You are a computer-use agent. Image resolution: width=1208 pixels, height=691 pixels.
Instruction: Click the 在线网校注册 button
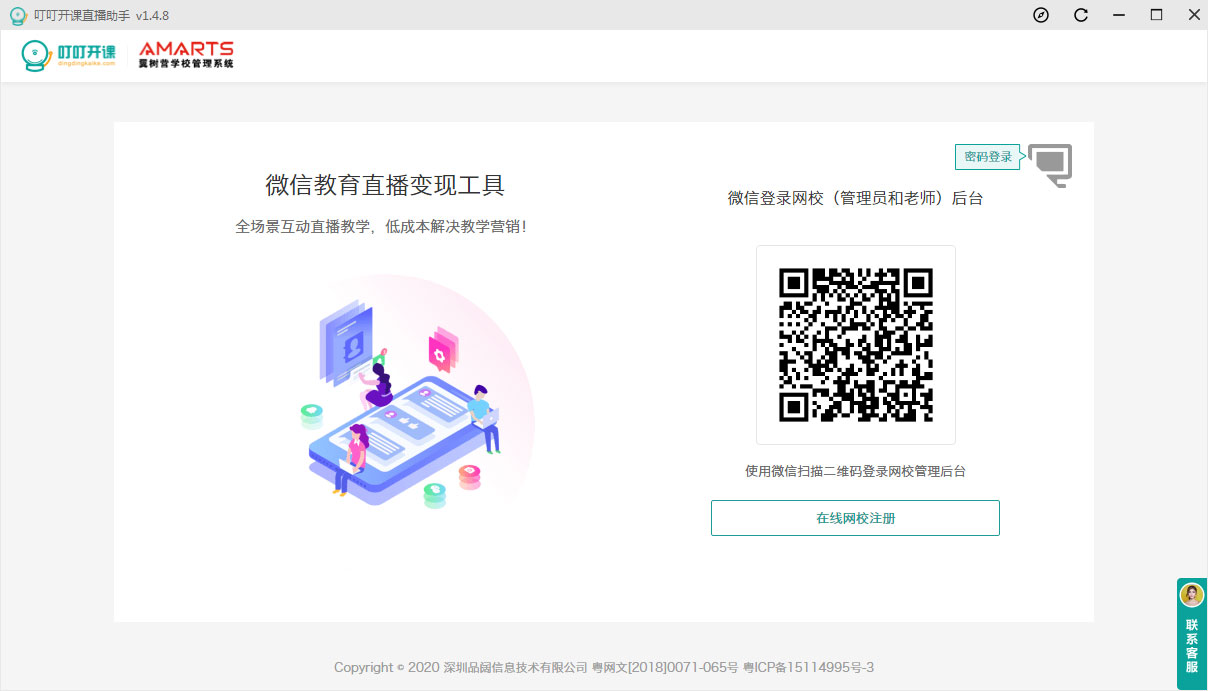pos(855,518)
